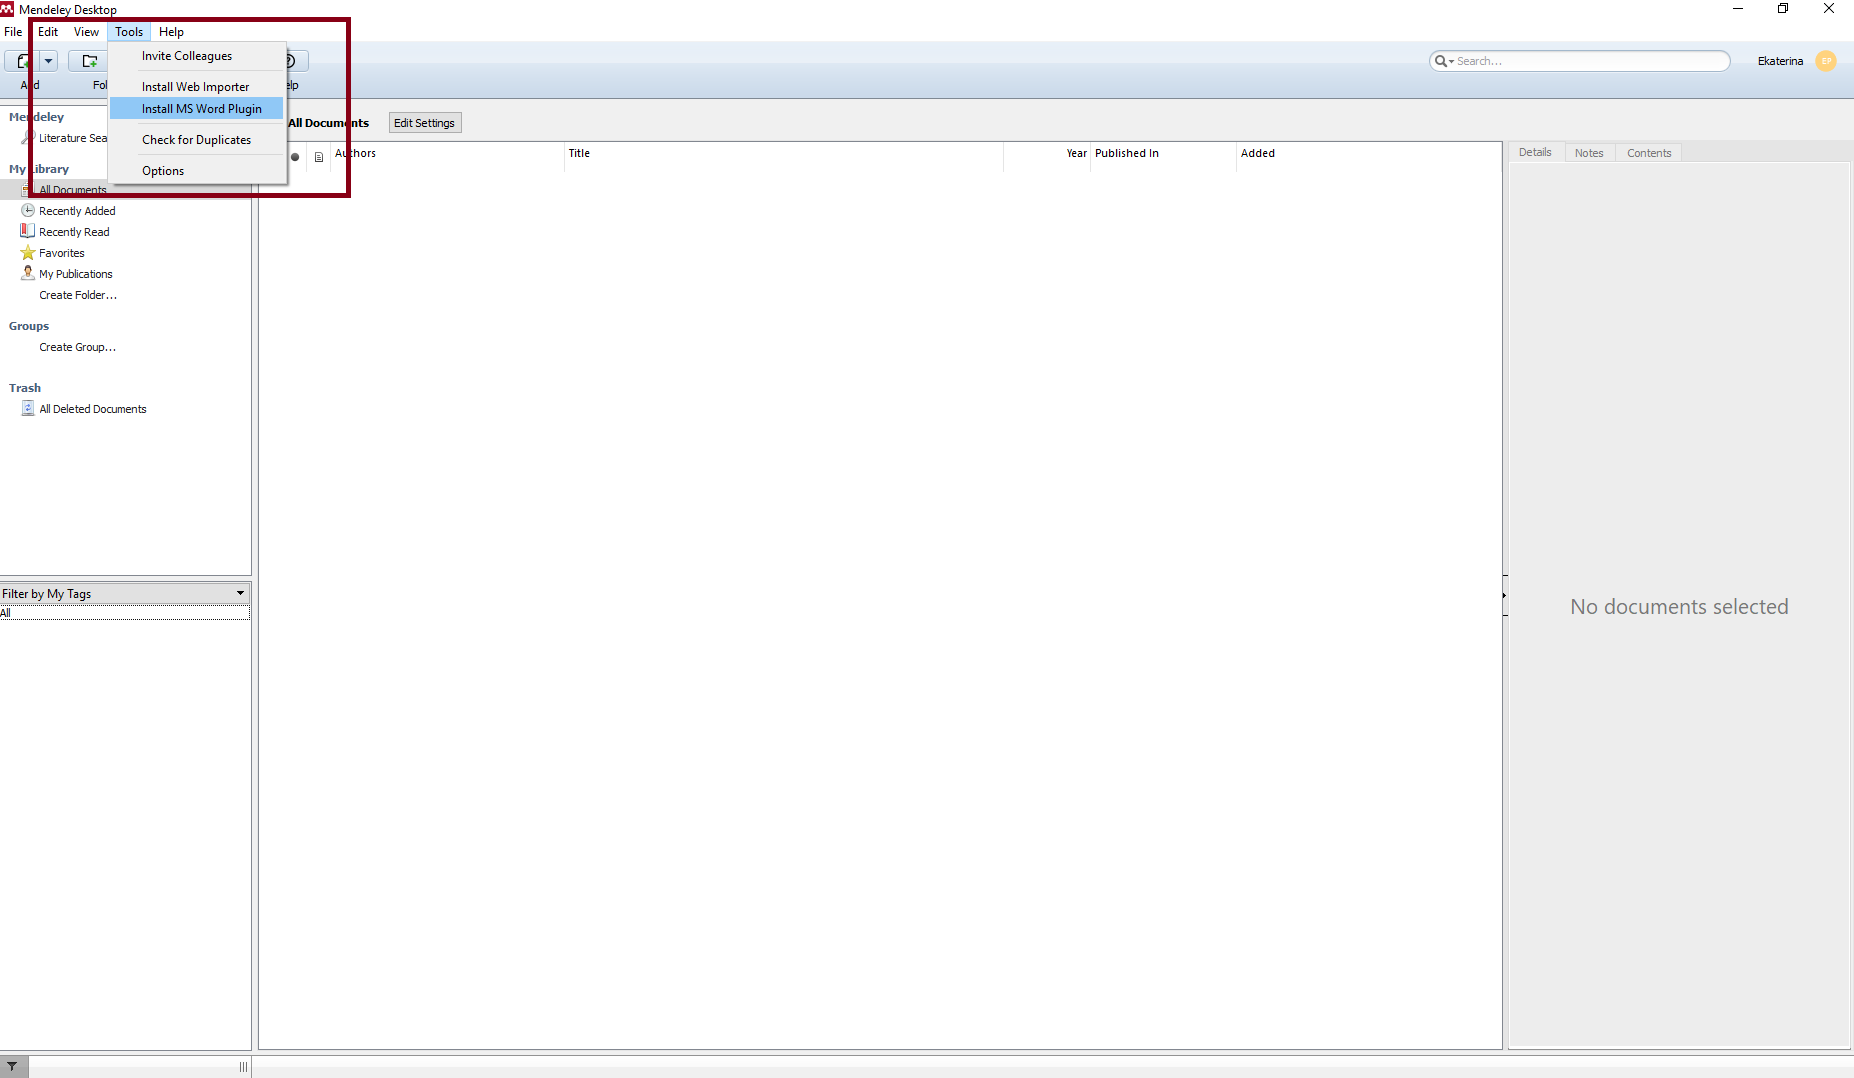1854x1078 pixels.
Task: Switch to the Contents tab
Action: click(x=1649, y=153)
